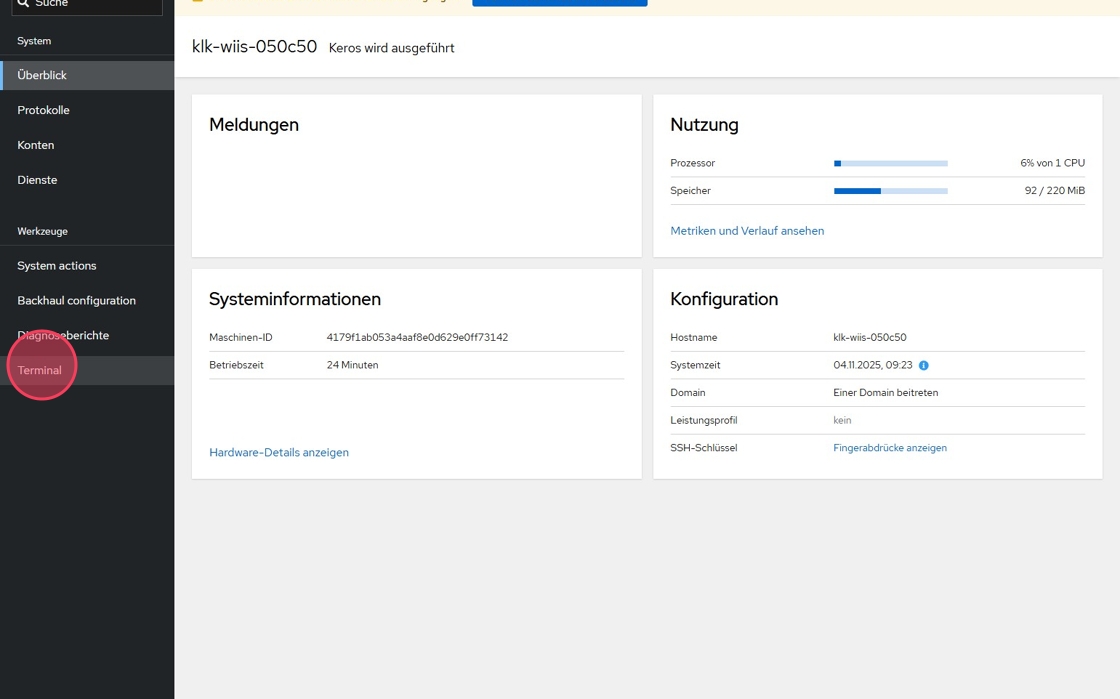Click the hostname value in Konfiguration
The height and width of the screenshot is (699, 1120).
(869, 338)
